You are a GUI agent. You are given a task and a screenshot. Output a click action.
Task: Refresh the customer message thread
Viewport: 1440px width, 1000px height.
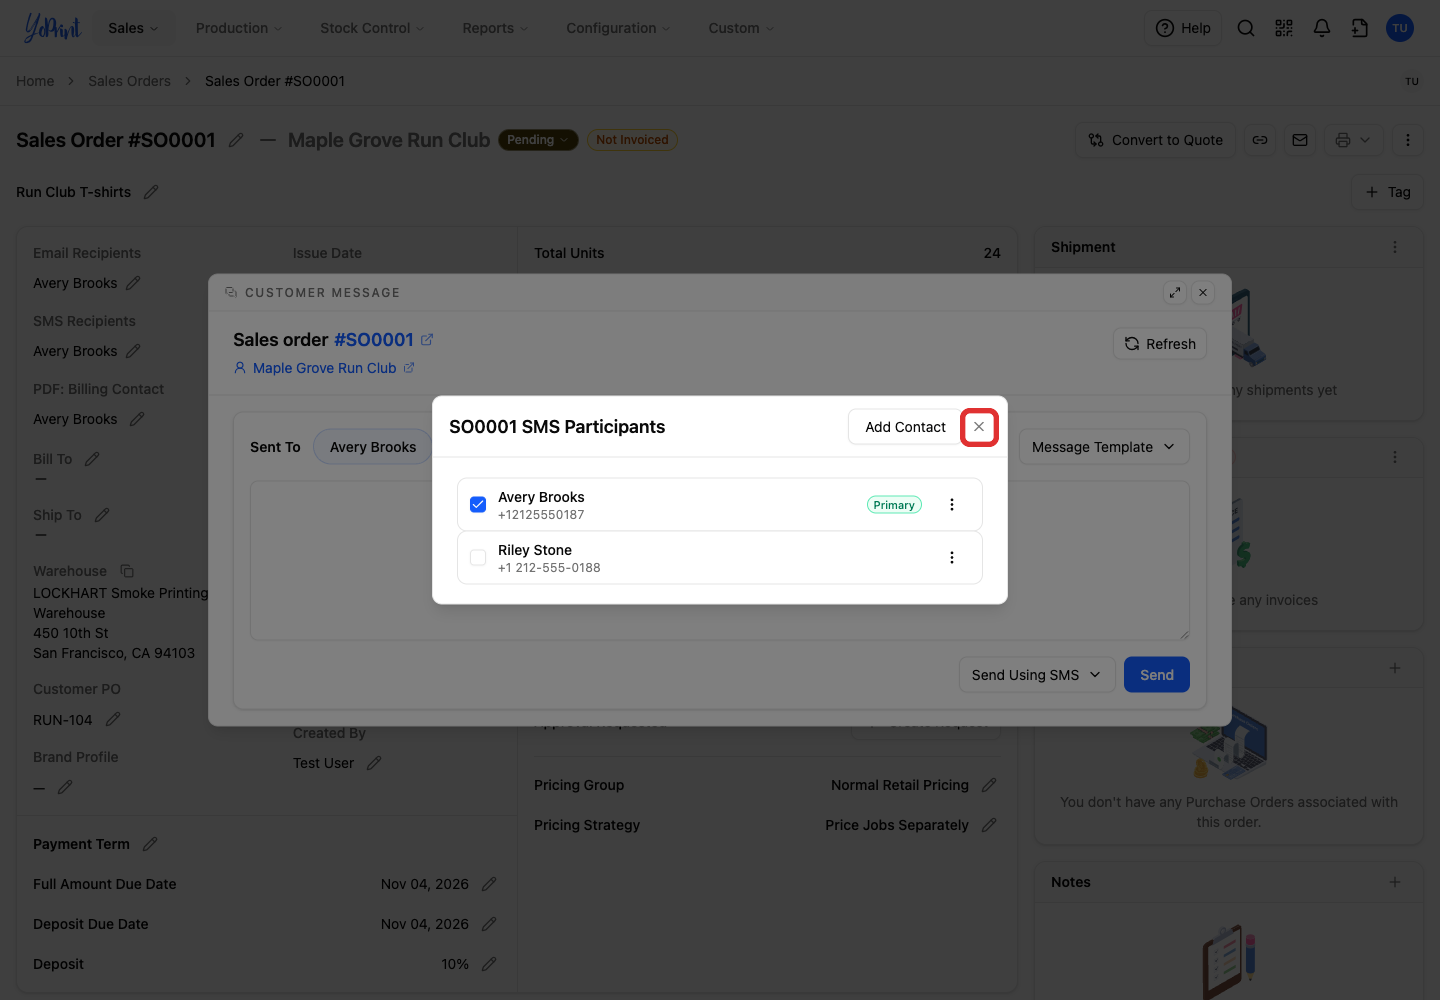(1160, 344)
